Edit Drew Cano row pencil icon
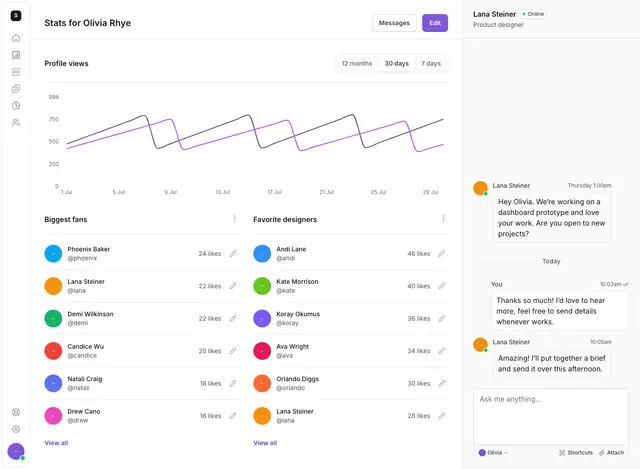 coord(233,416)
